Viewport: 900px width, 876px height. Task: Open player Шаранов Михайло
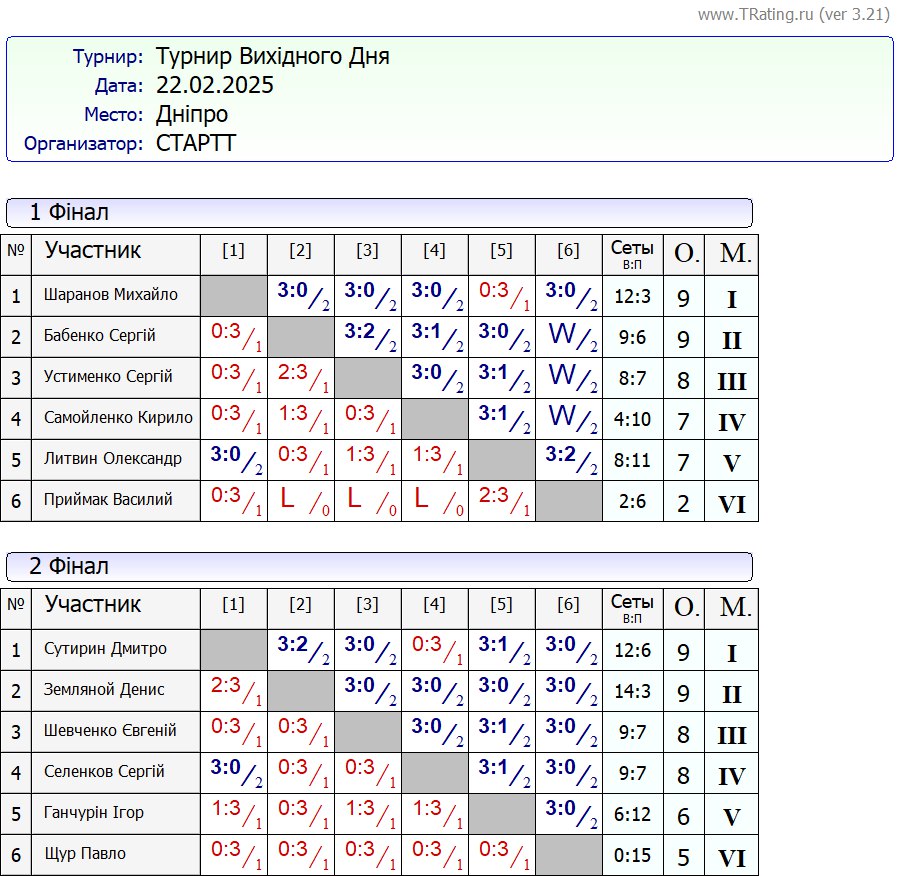click(111, 295)
